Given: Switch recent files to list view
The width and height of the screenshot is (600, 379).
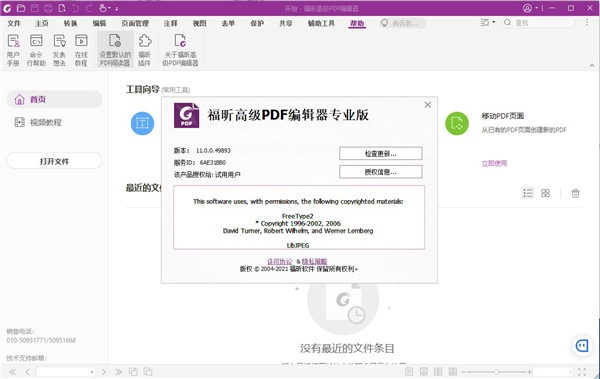Looking at the screenshot, I should tap(528, 193).
